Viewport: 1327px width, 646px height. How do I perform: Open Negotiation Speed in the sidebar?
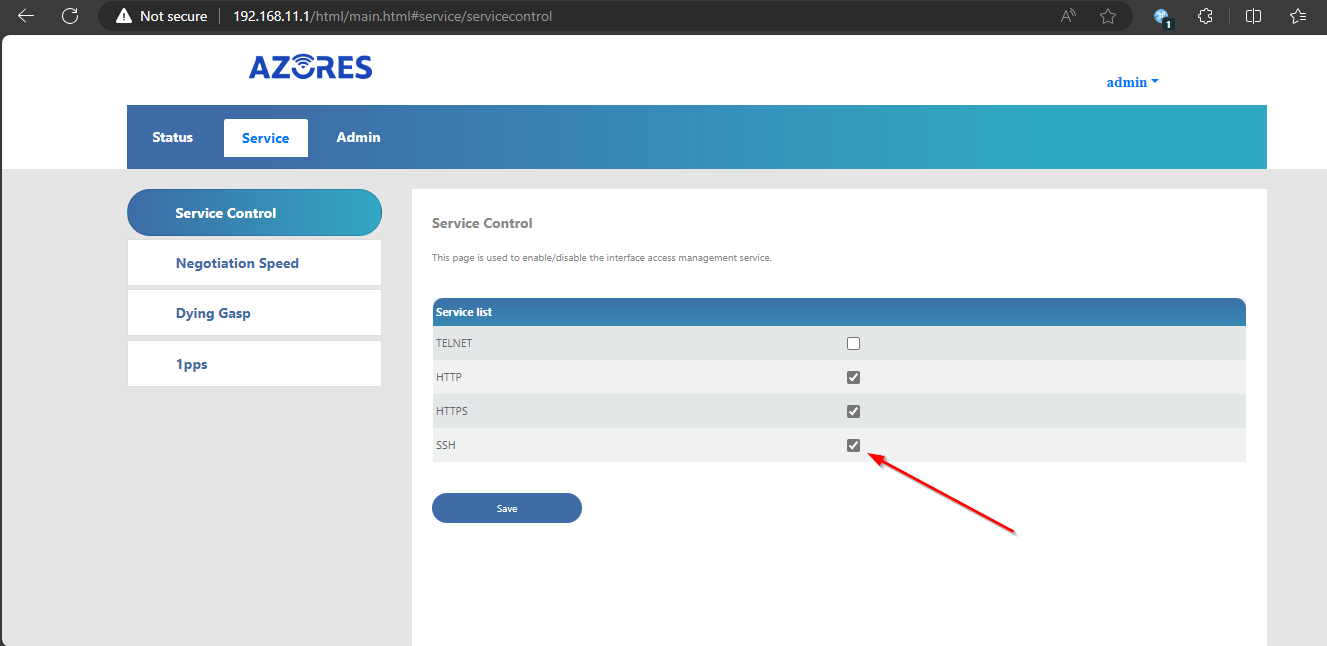pos(254,263)
